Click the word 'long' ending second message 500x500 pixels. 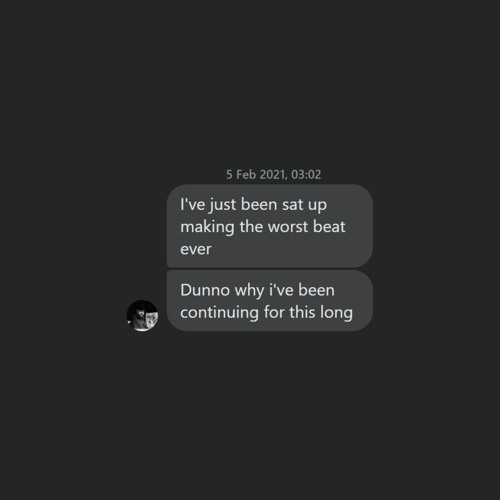336,313
